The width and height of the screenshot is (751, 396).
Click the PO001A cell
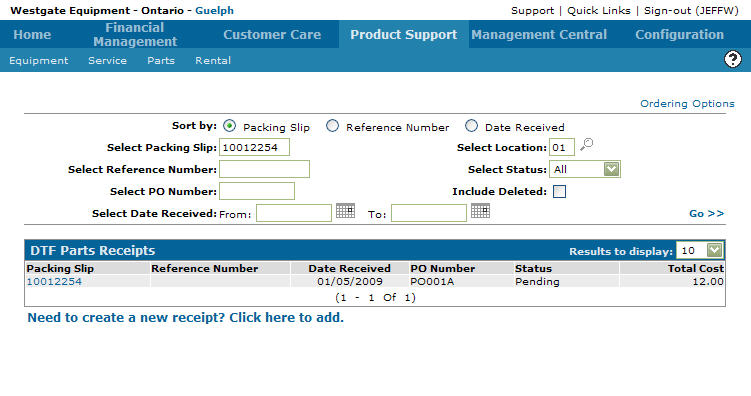[432, 282]
